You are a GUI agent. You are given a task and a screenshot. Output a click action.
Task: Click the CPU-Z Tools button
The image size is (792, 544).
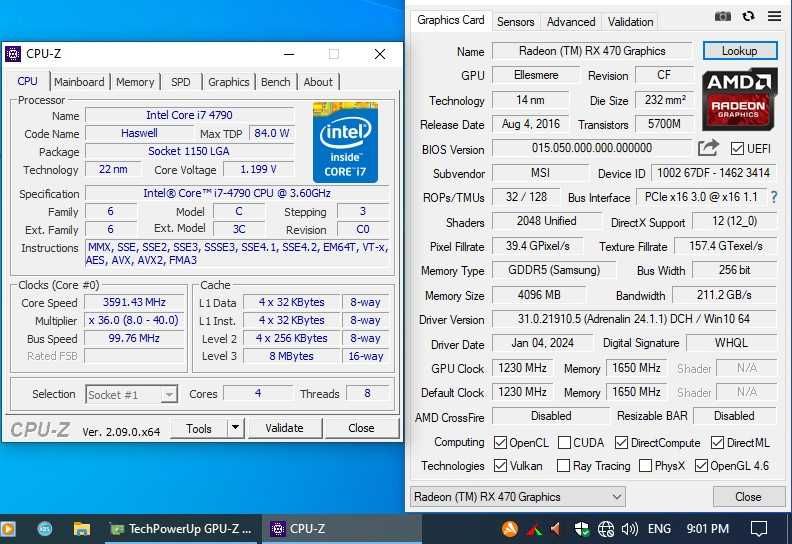pos(199,428)
